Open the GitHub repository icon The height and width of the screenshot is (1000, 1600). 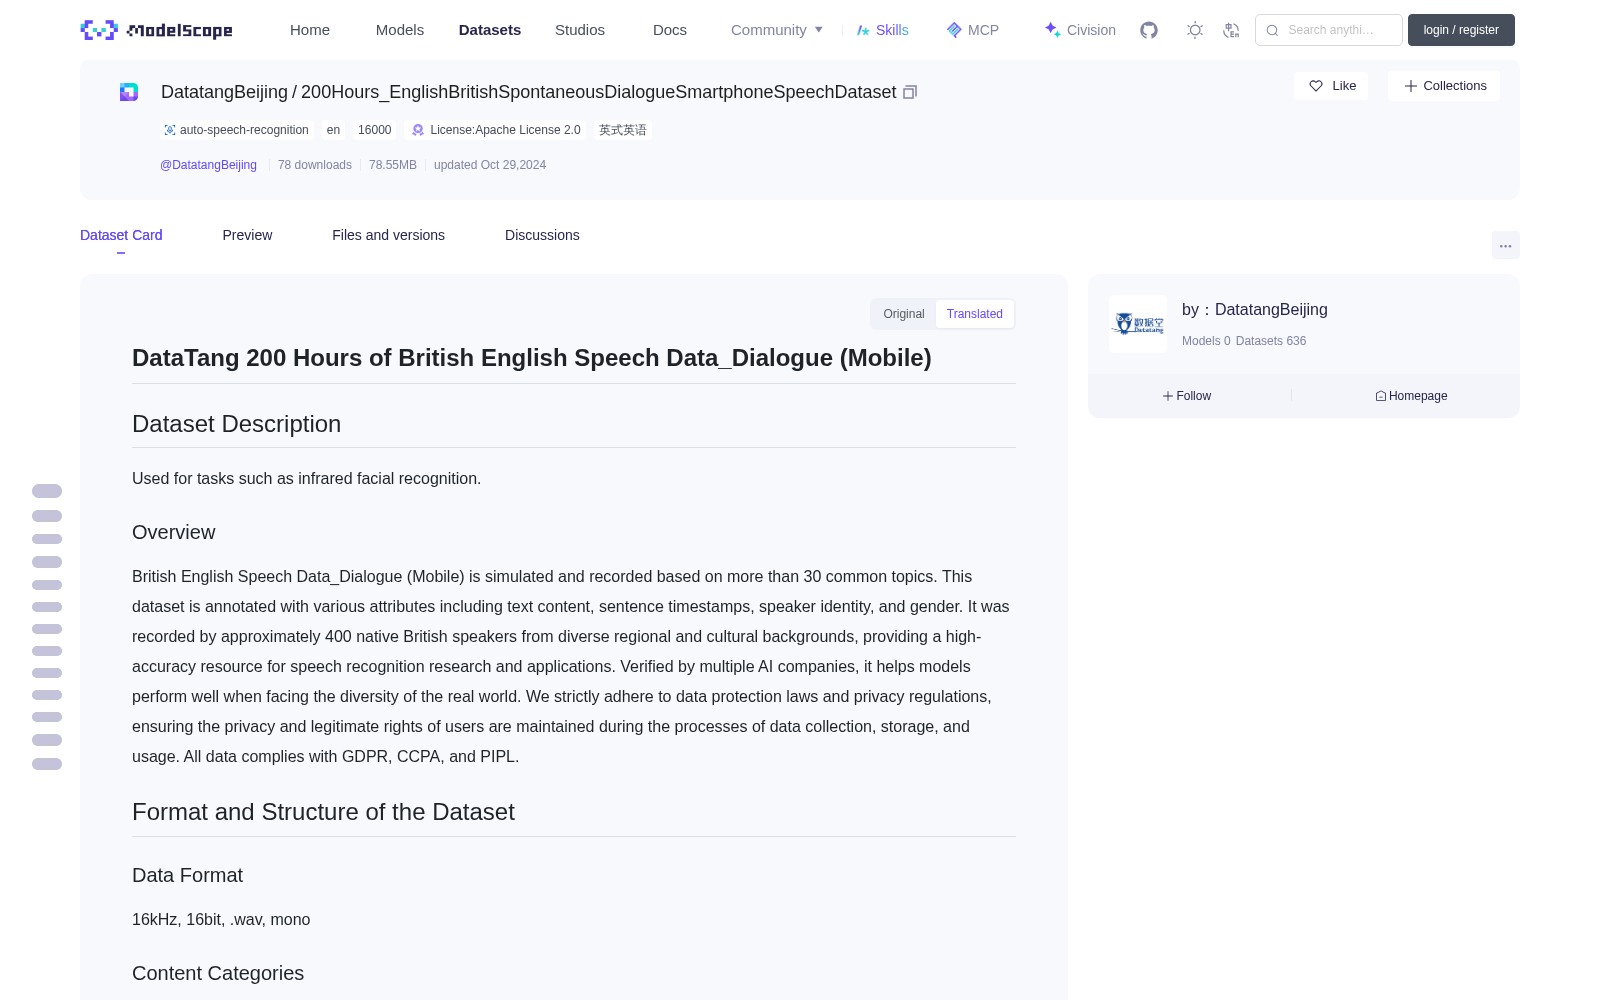pos(1149,30)
